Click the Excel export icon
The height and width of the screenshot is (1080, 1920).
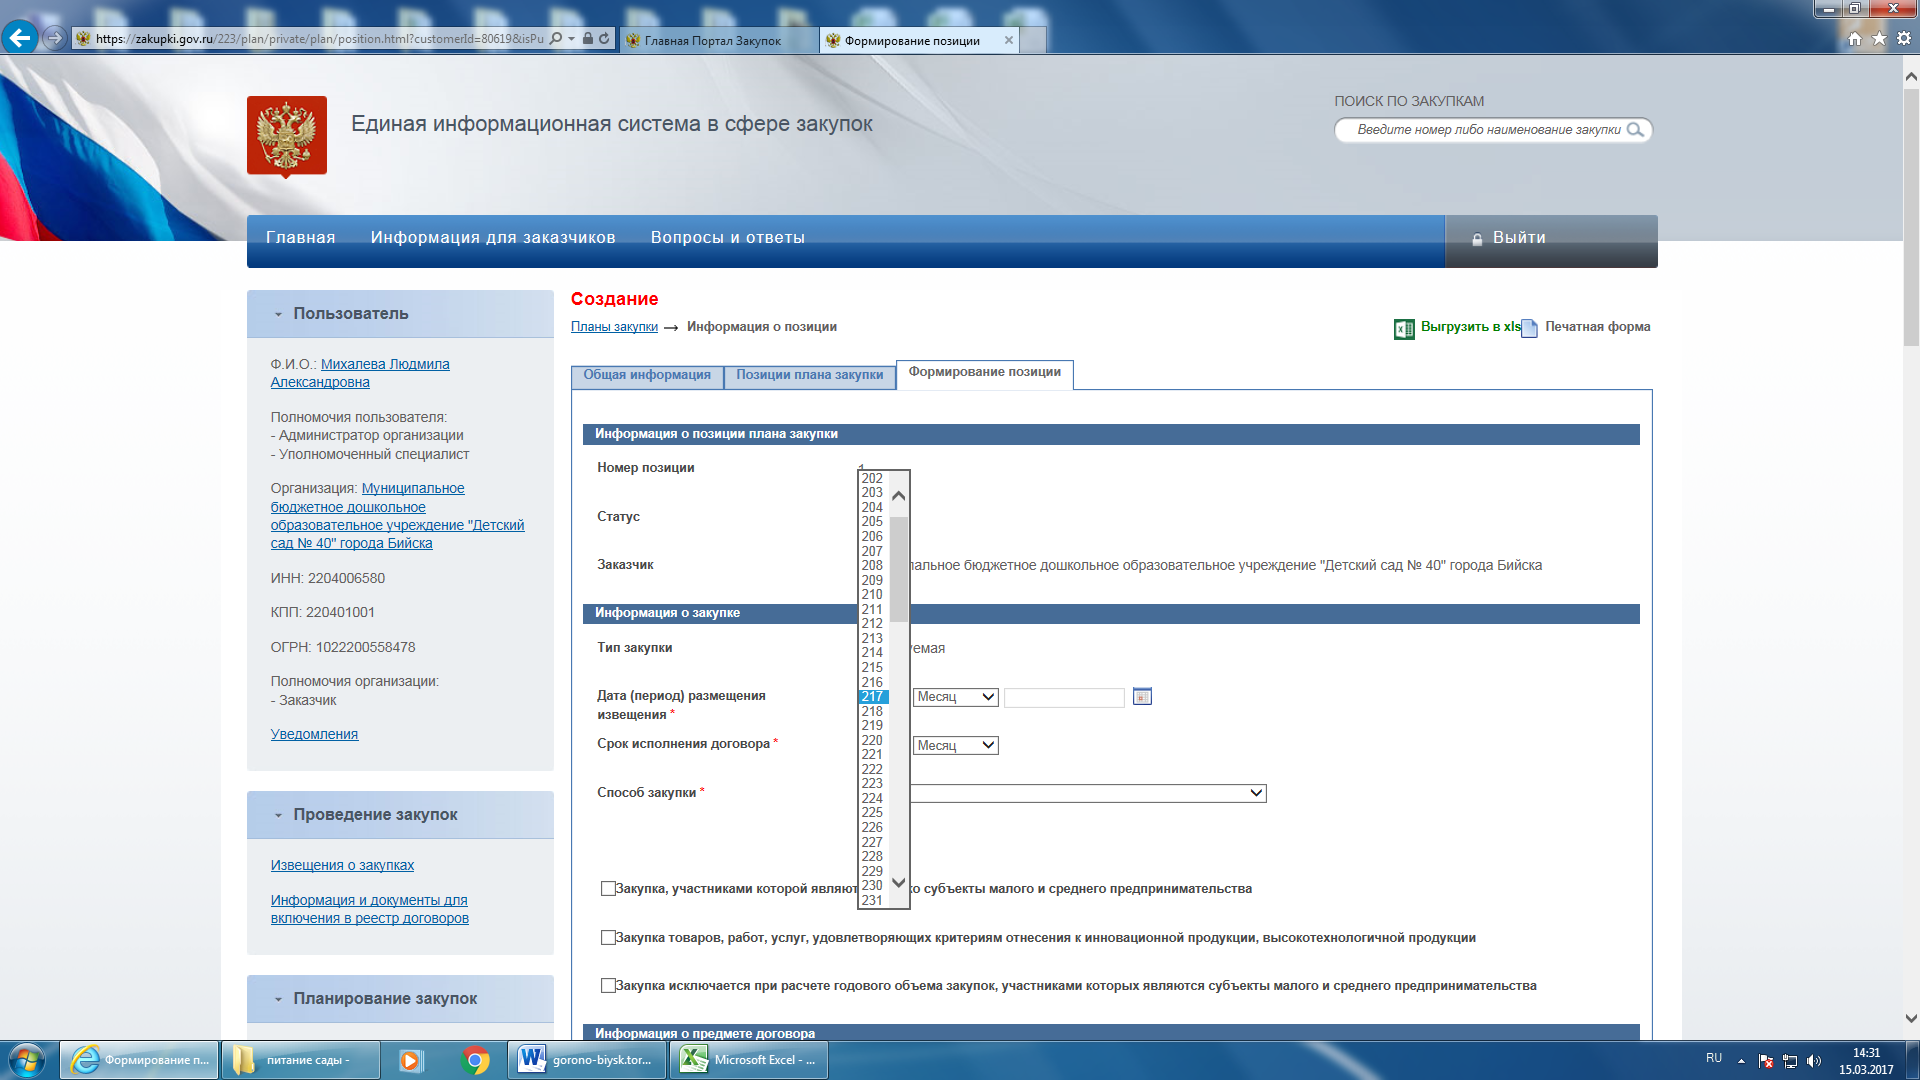[1404, 329]
